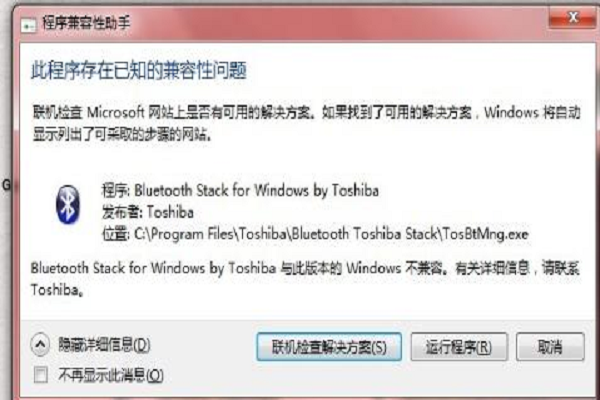The height and width of the screenshot is (400, 600).
Task: Click the TosBtMng.exe location path
Action: [x=315, y=234]
